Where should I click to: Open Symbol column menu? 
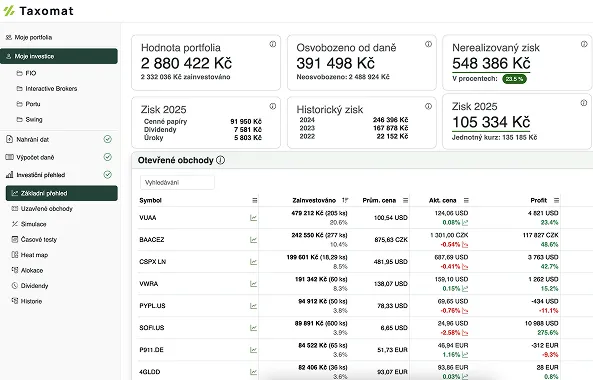255,200
